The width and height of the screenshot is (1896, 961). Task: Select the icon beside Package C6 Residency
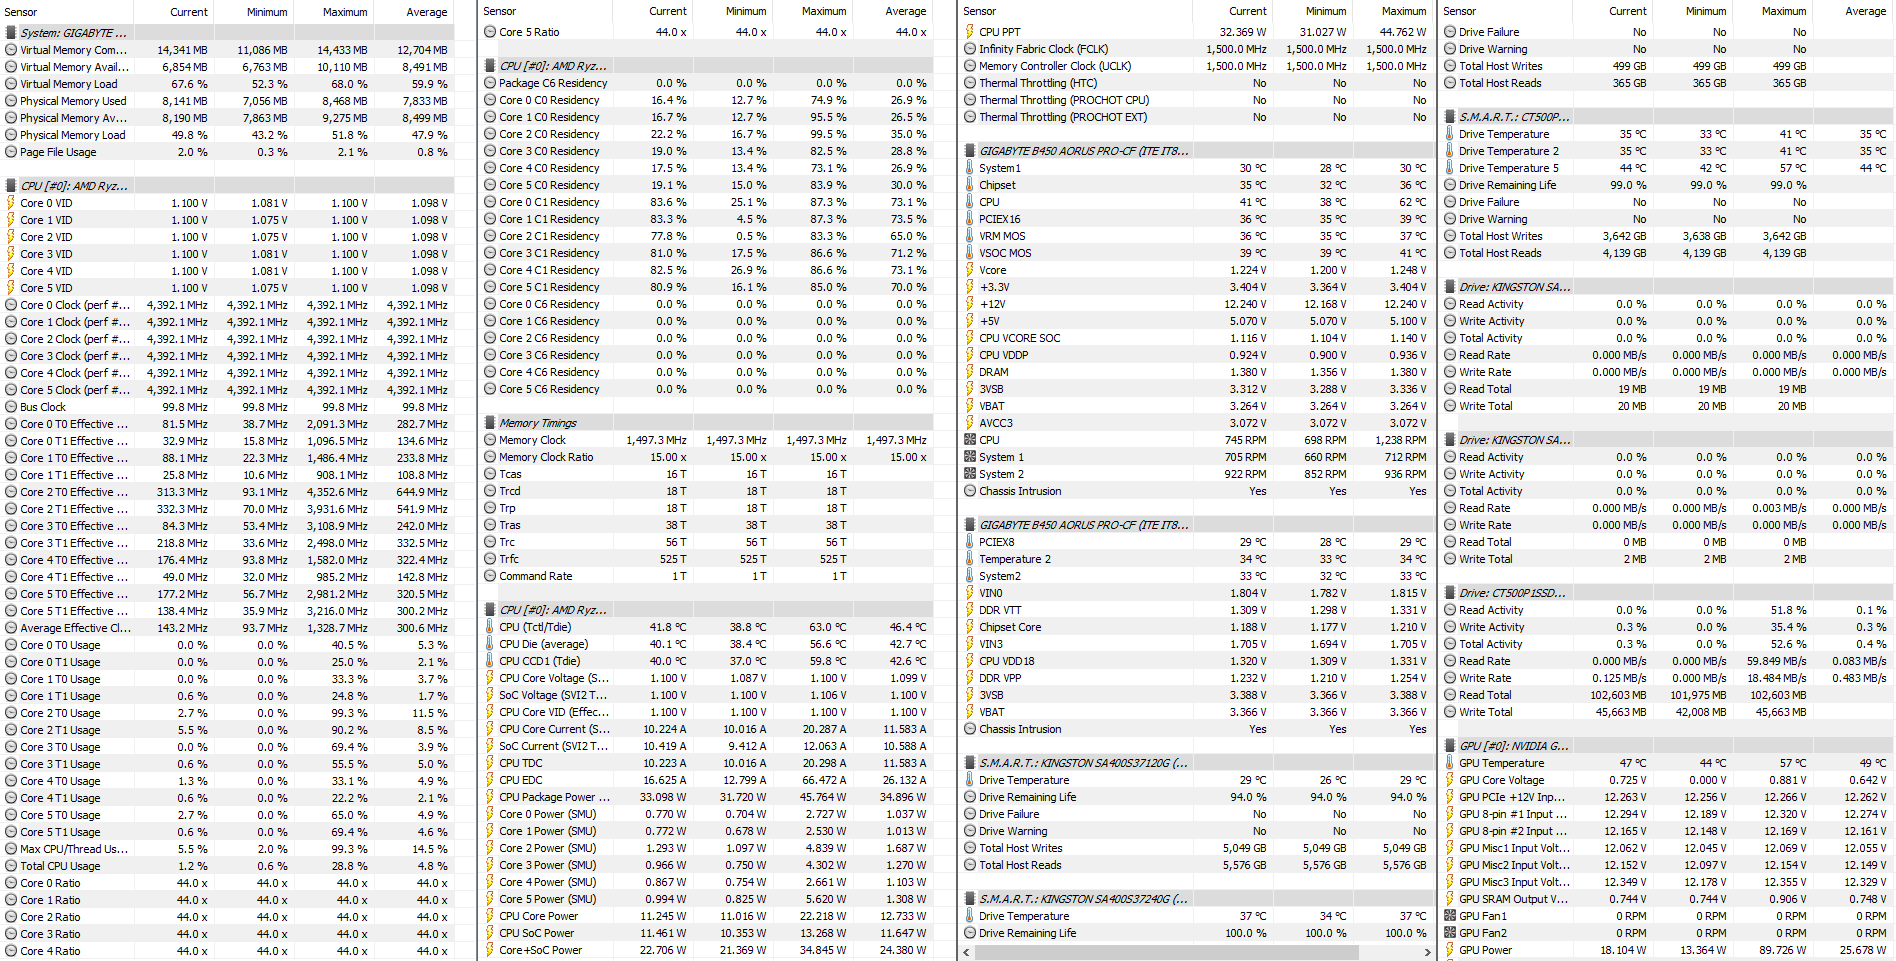[490, 83]
